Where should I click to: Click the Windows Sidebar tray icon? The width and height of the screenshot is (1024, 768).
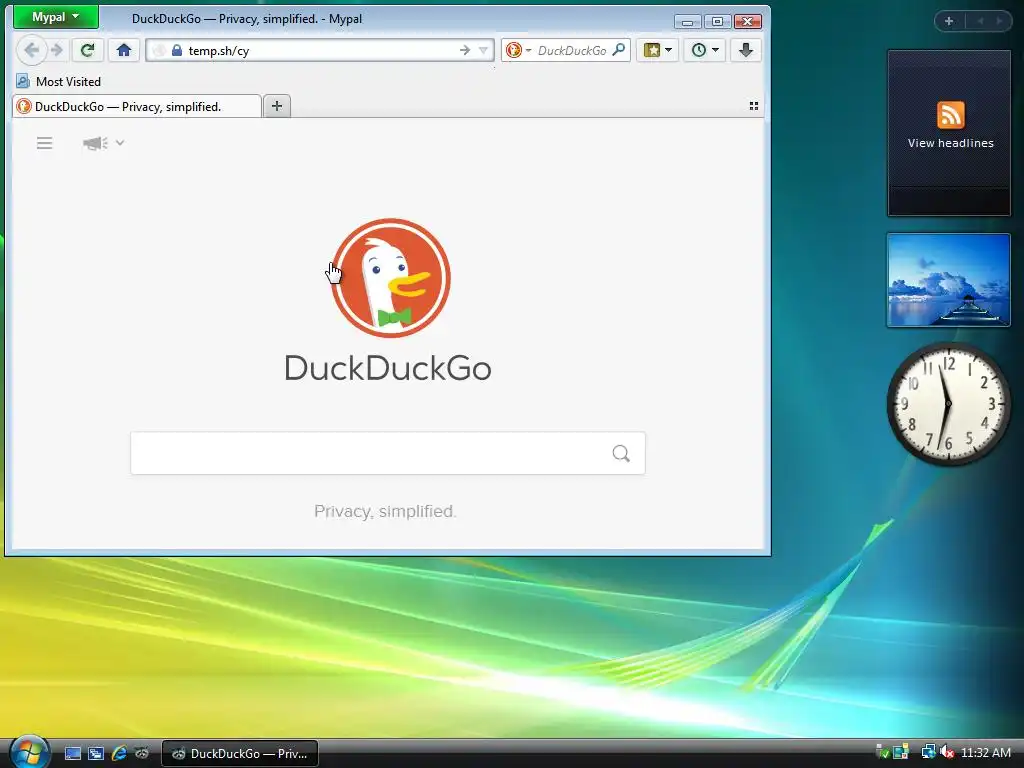(x=901, y=752)
